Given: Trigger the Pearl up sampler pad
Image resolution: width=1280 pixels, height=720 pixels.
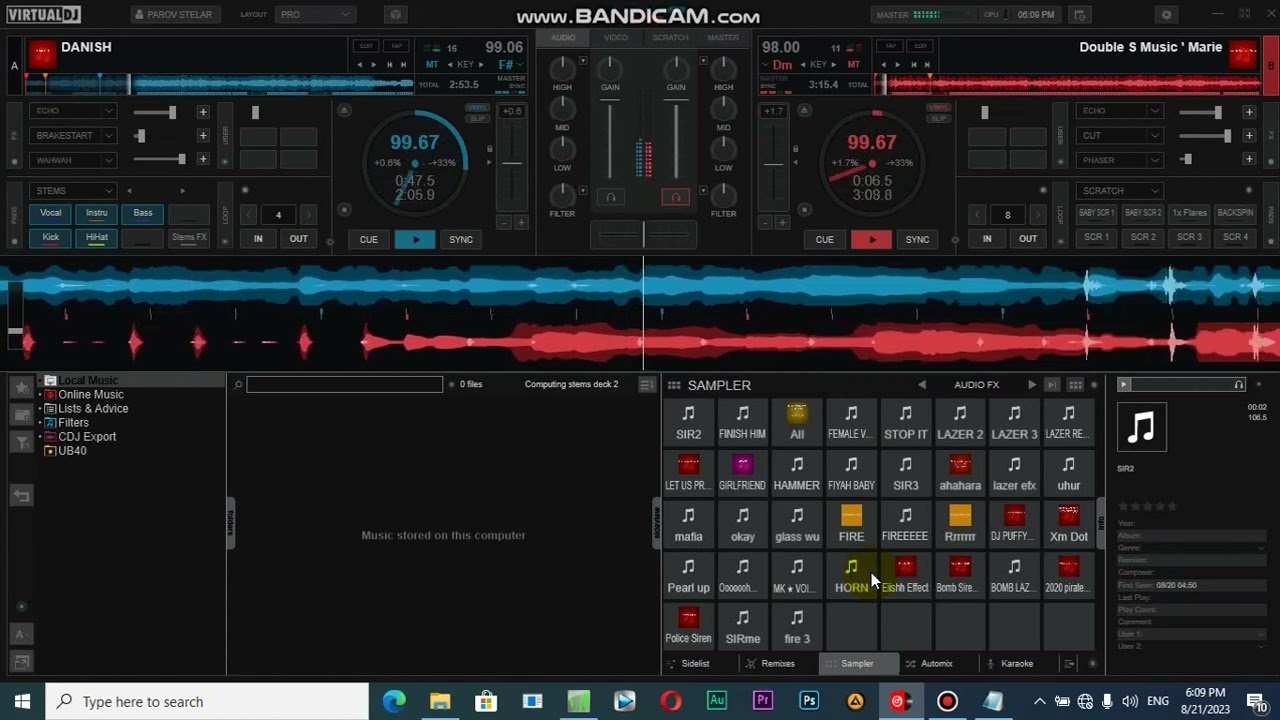Looking at the screenshot, I should coord(688,575).
